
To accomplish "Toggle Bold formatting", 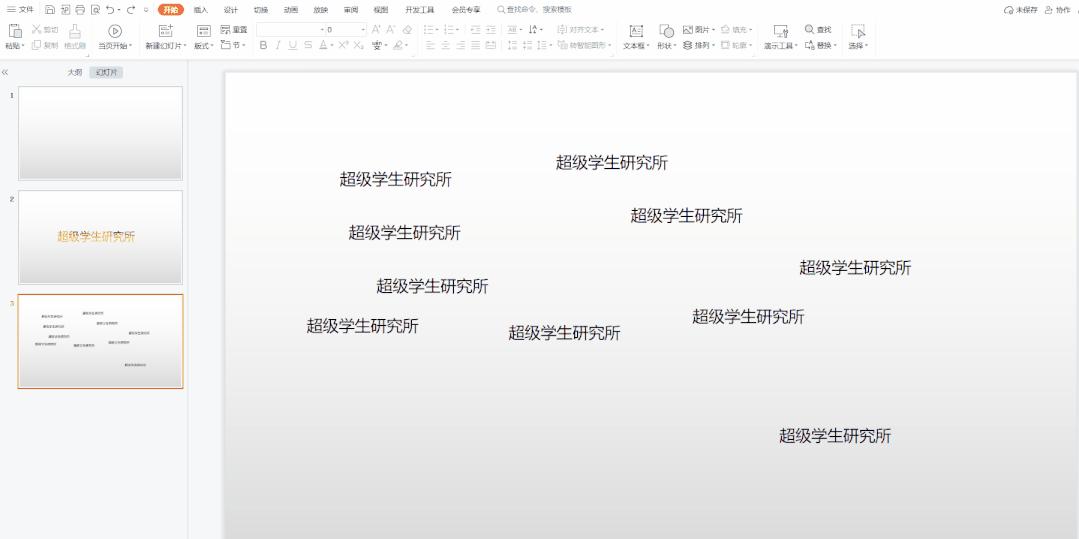I will pyautogui.click(x=263, y=45).
